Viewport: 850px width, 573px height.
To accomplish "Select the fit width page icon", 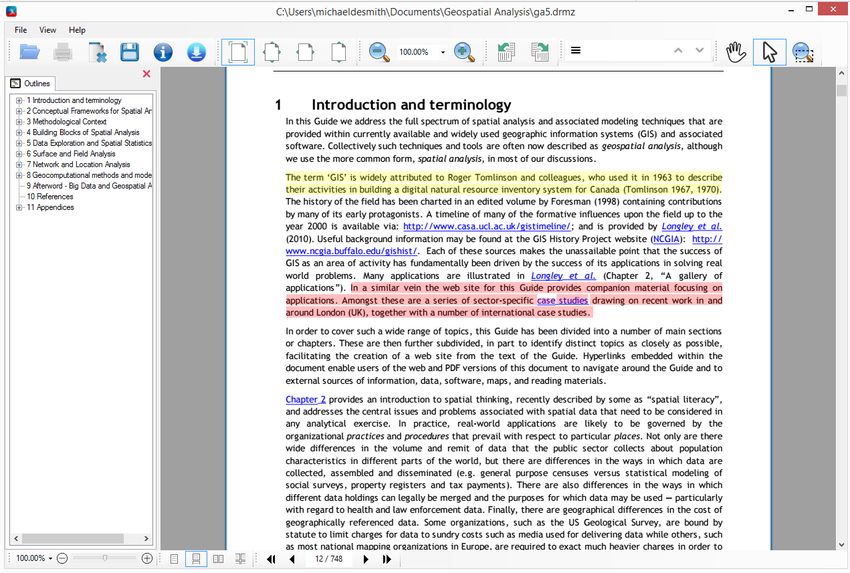I will tap(305, 52).
